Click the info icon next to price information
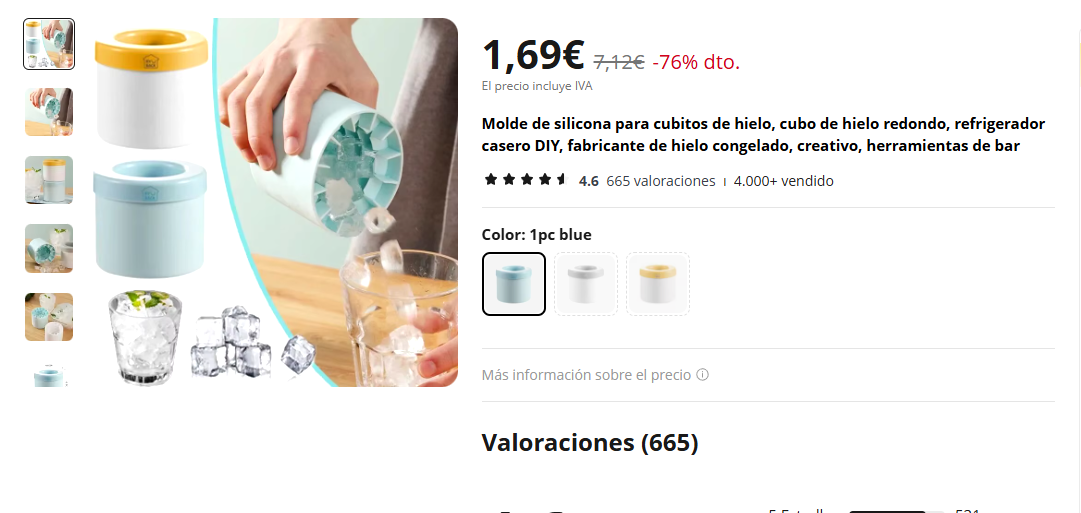The width and height of the screenshot is (1081, 513). pyautogui.click(x=703, y=375)
